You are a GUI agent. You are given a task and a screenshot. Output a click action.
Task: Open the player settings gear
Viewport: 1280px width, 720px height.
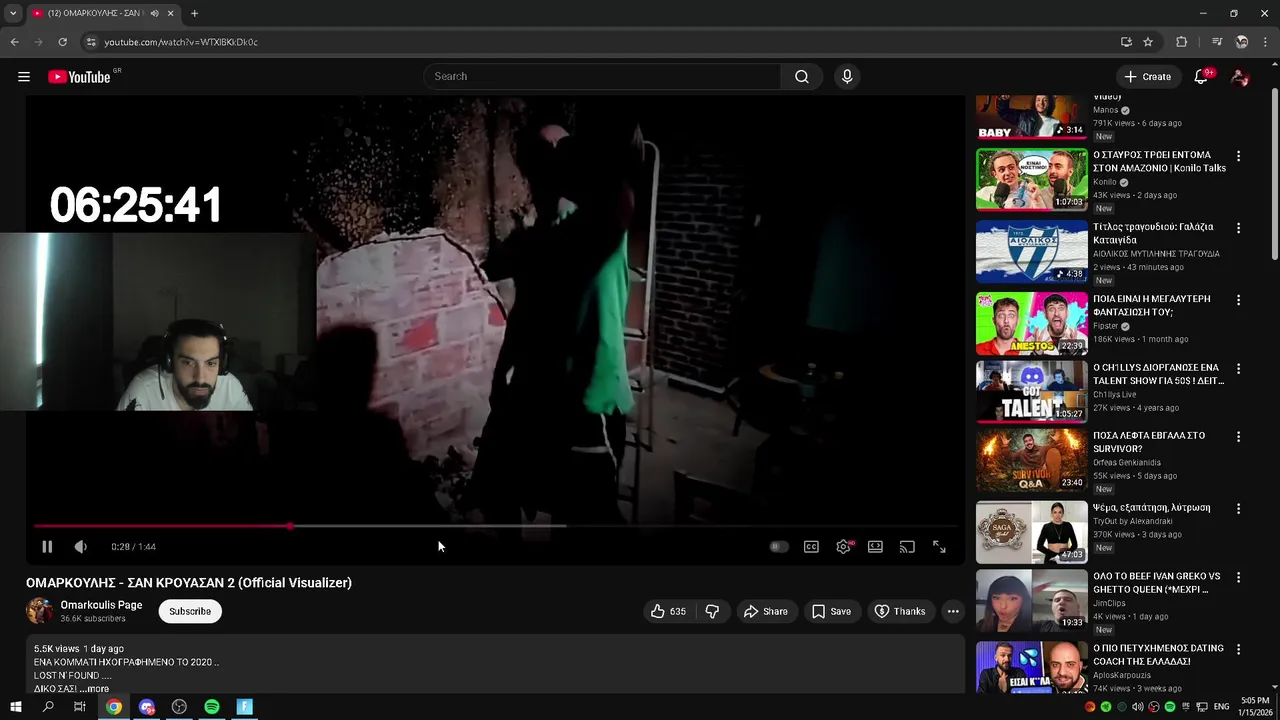[844, 547]
